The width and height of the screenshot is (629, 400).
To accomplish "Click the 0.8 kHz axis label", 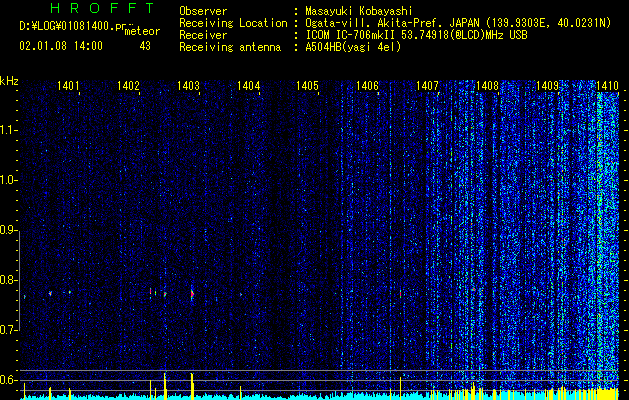I will click(8, 280).
